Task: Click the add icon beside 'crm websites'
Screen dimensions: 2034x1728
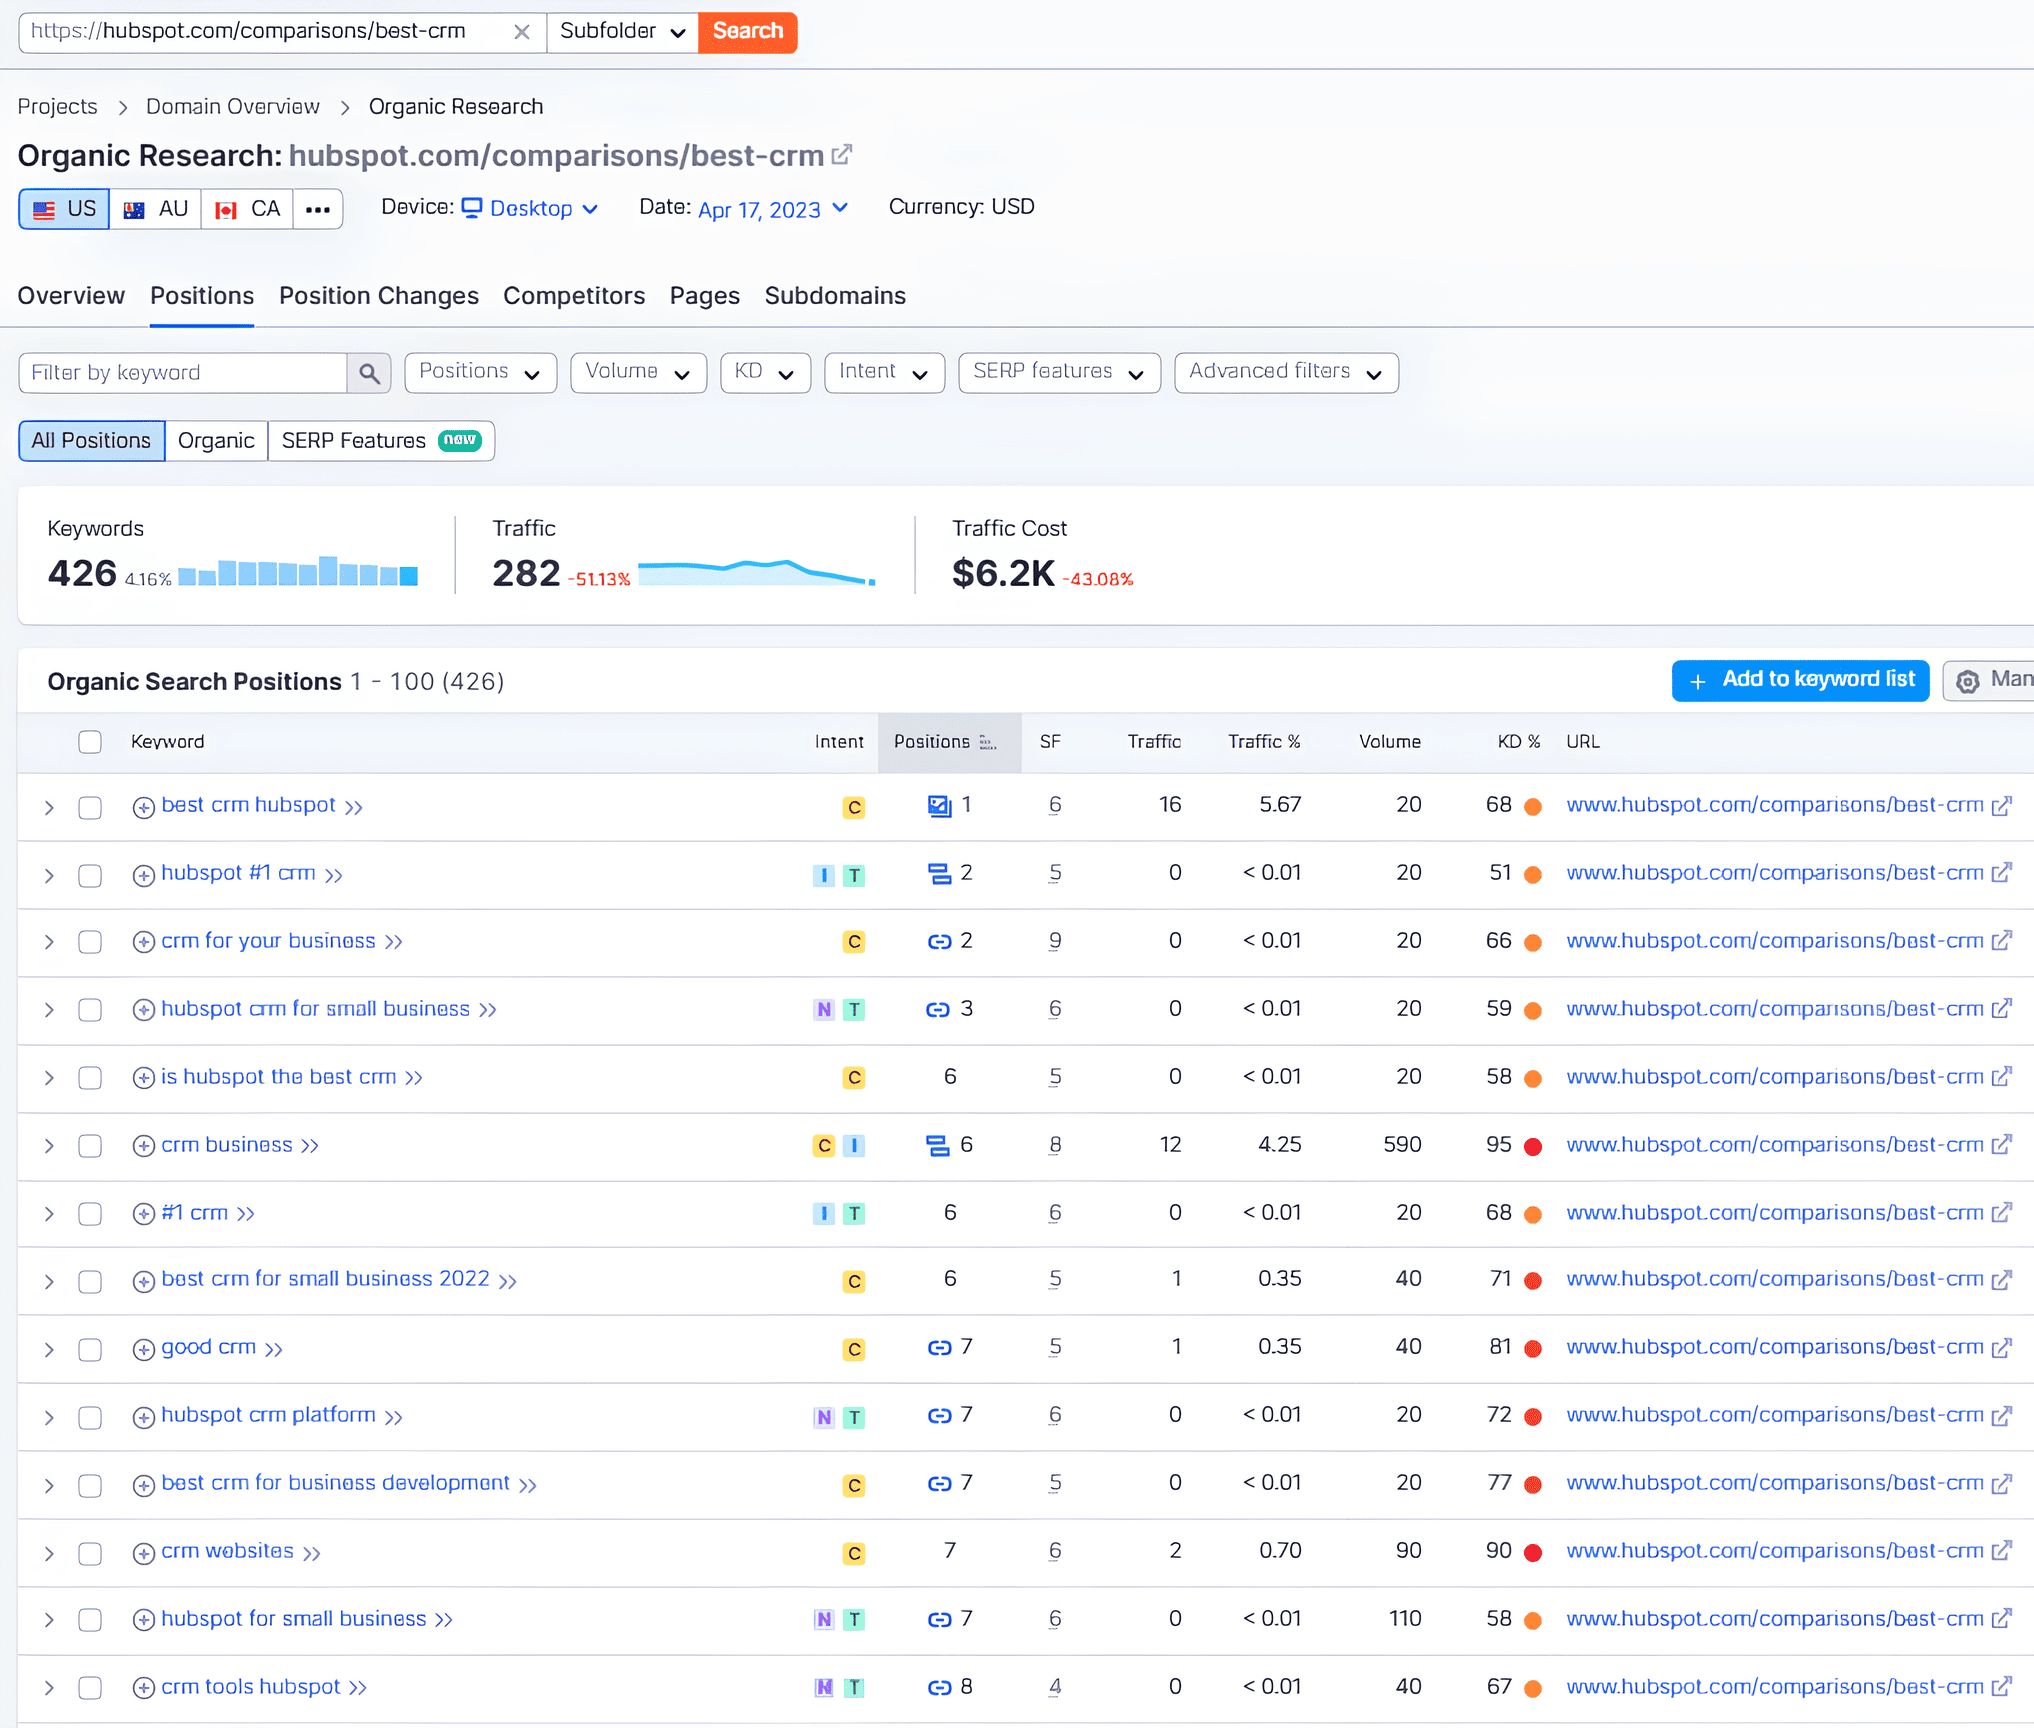Action: point(144,1553)
